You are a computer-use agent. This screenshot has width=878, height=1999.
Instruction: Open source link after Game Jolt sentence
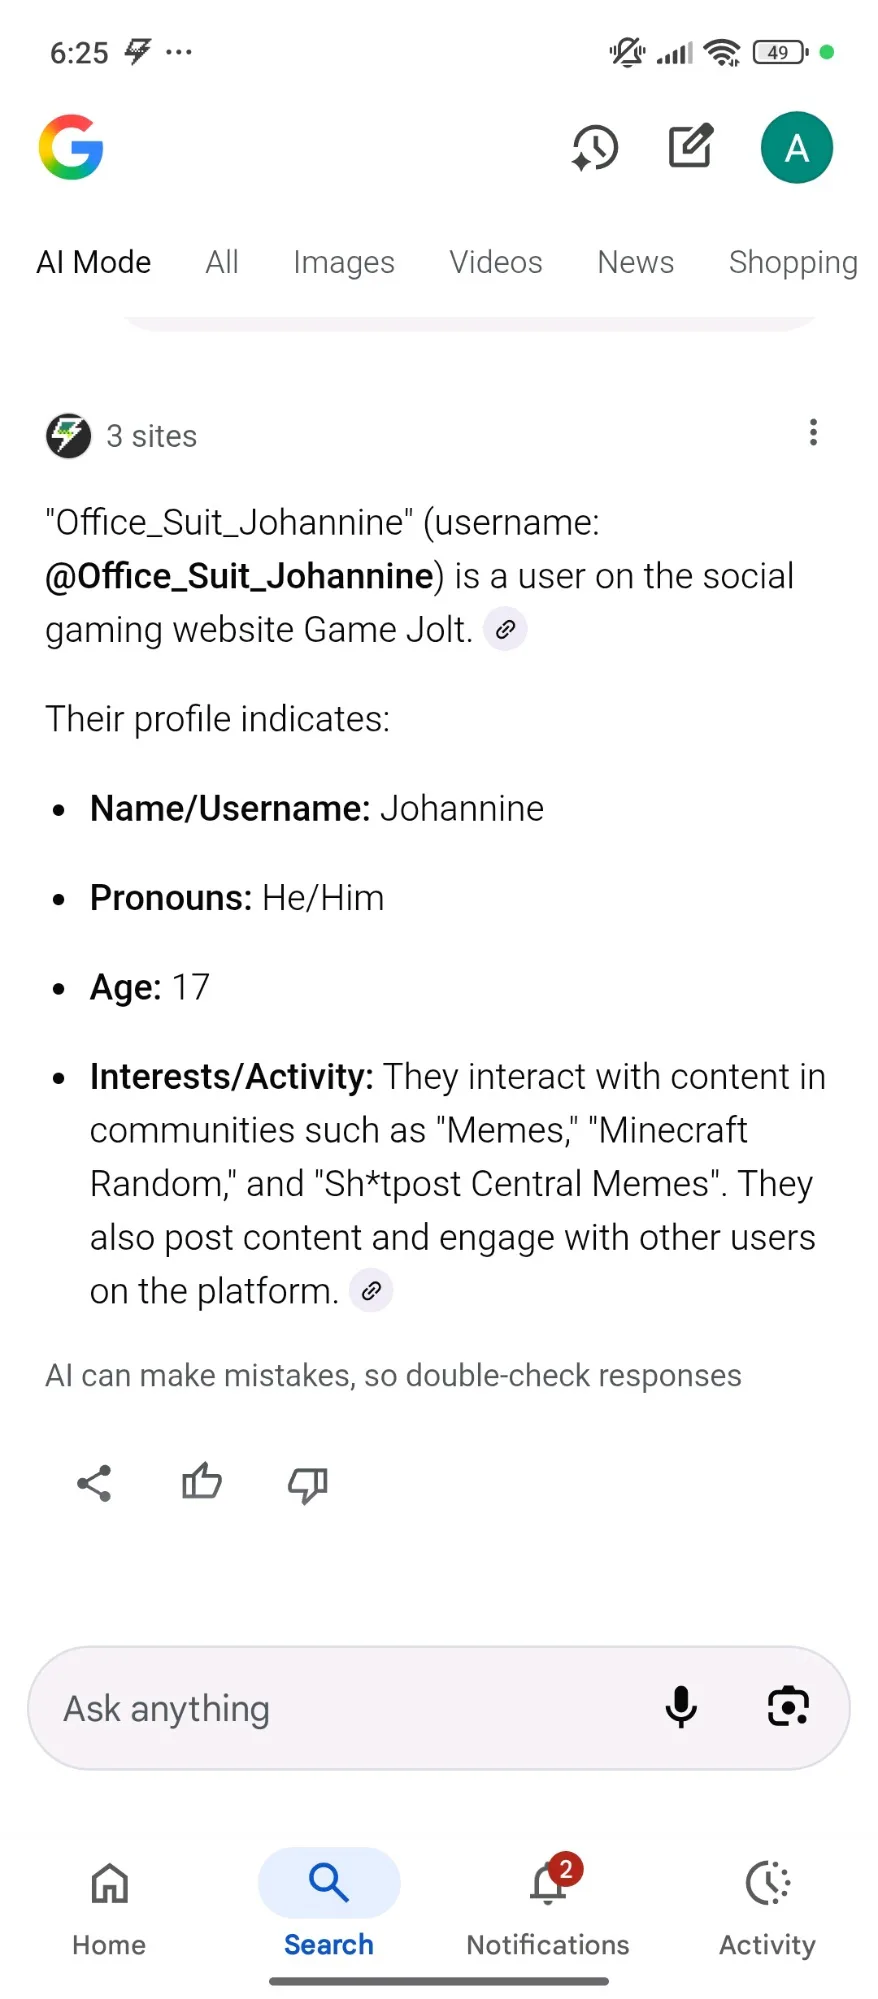click(x=505, y=630)
